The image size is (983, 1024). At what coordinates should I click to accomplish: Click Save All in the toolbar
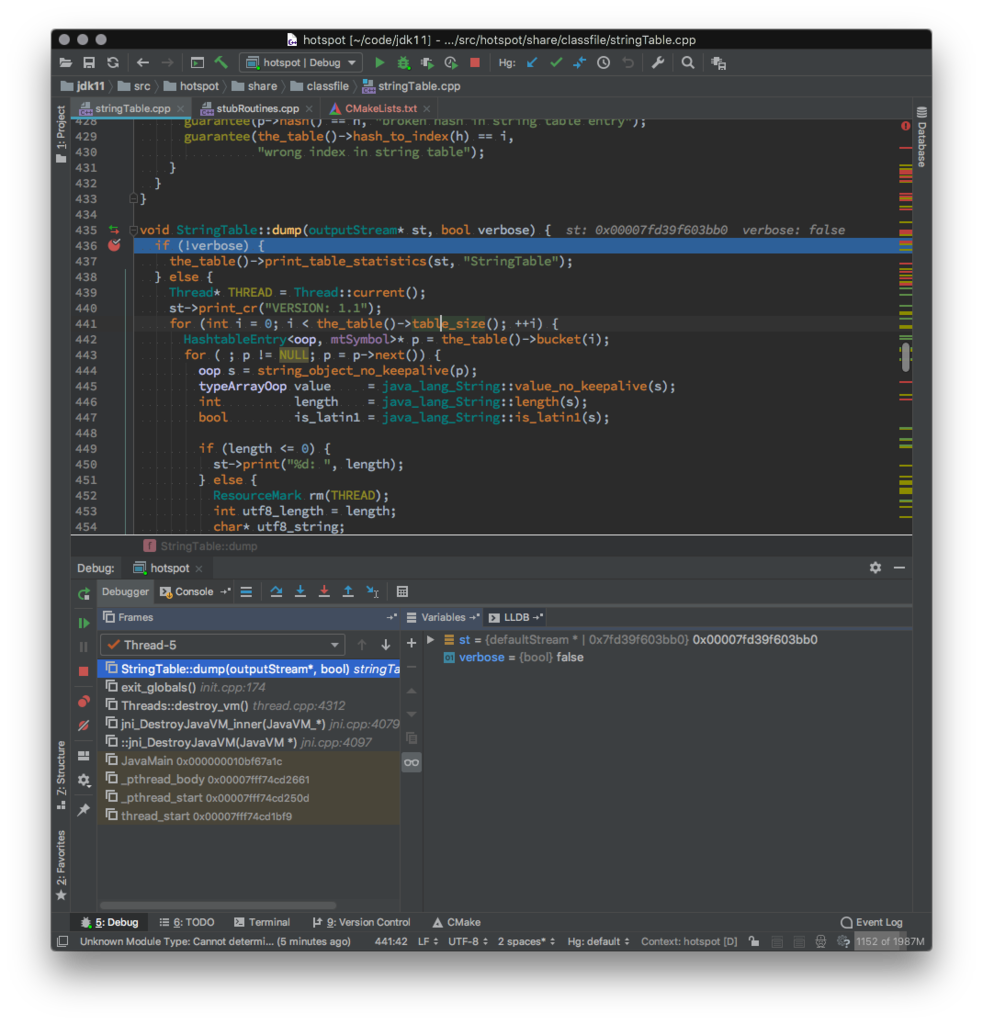pyautogui.click(x=89, y=63)
